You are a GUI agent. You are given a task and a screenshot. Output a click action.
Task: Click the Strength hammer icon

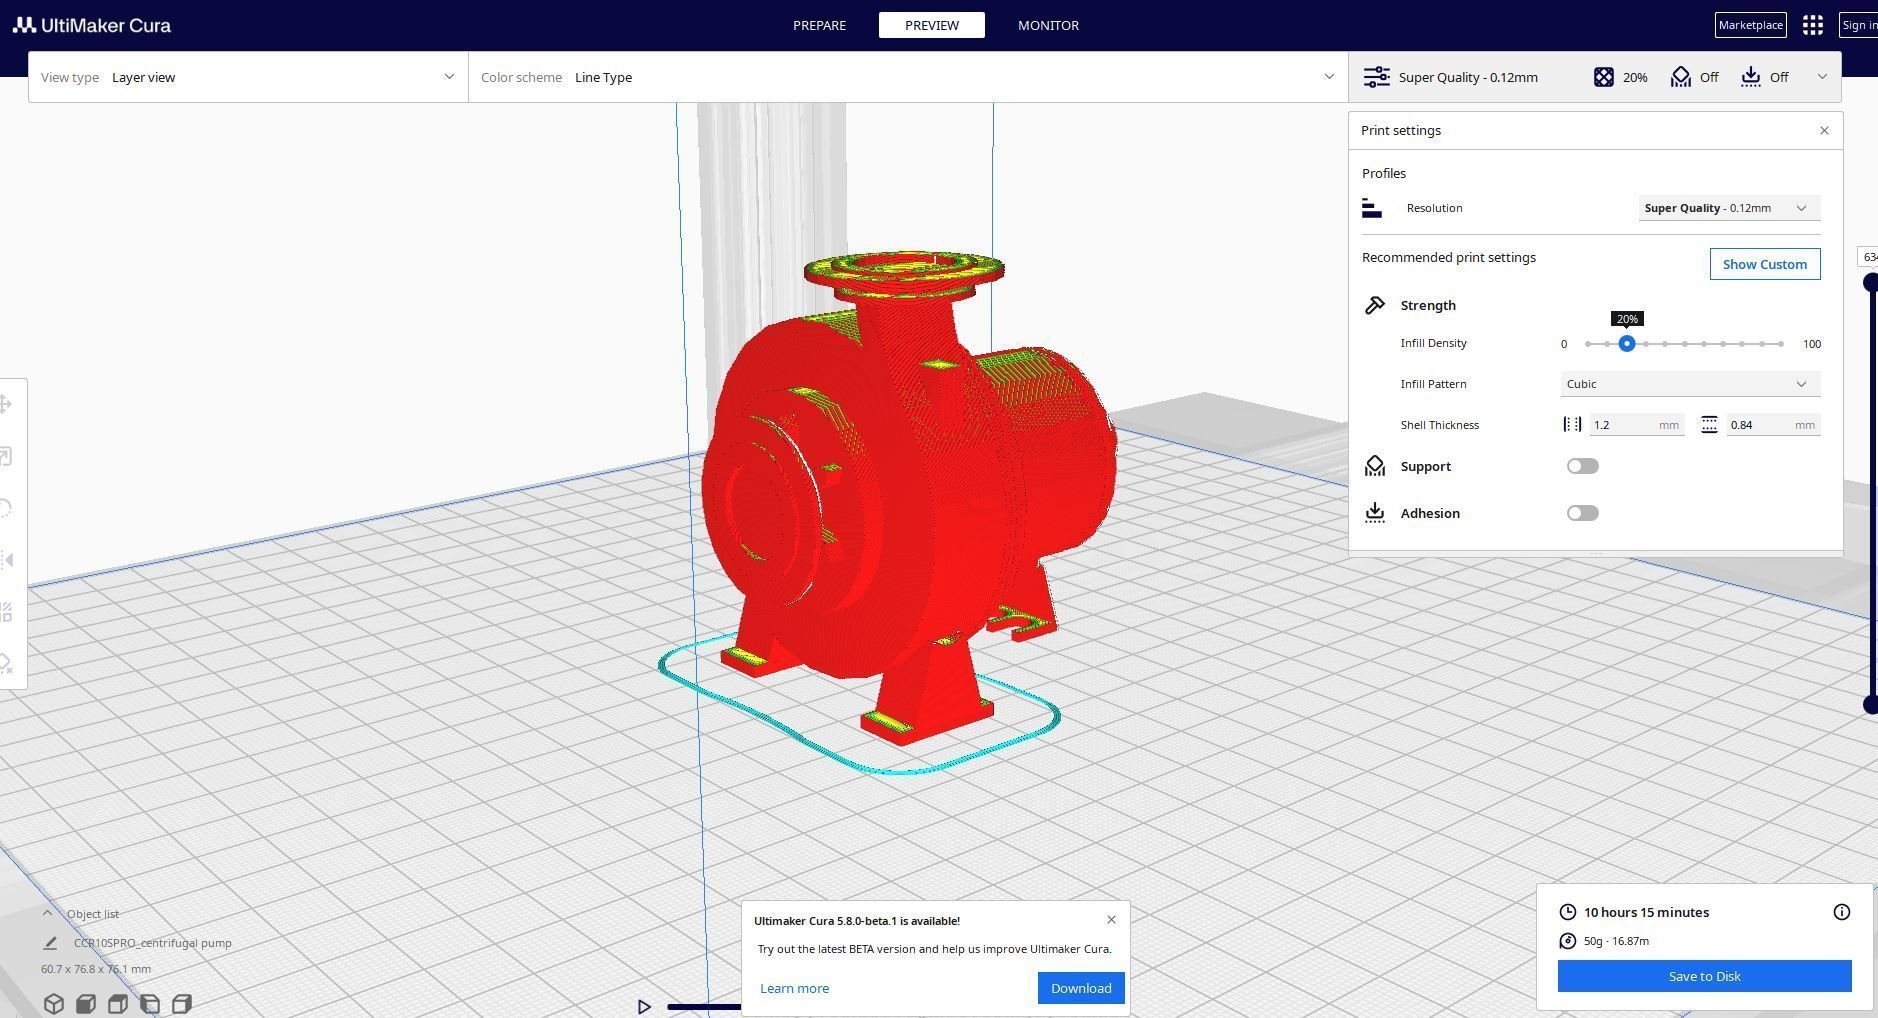1375,305
